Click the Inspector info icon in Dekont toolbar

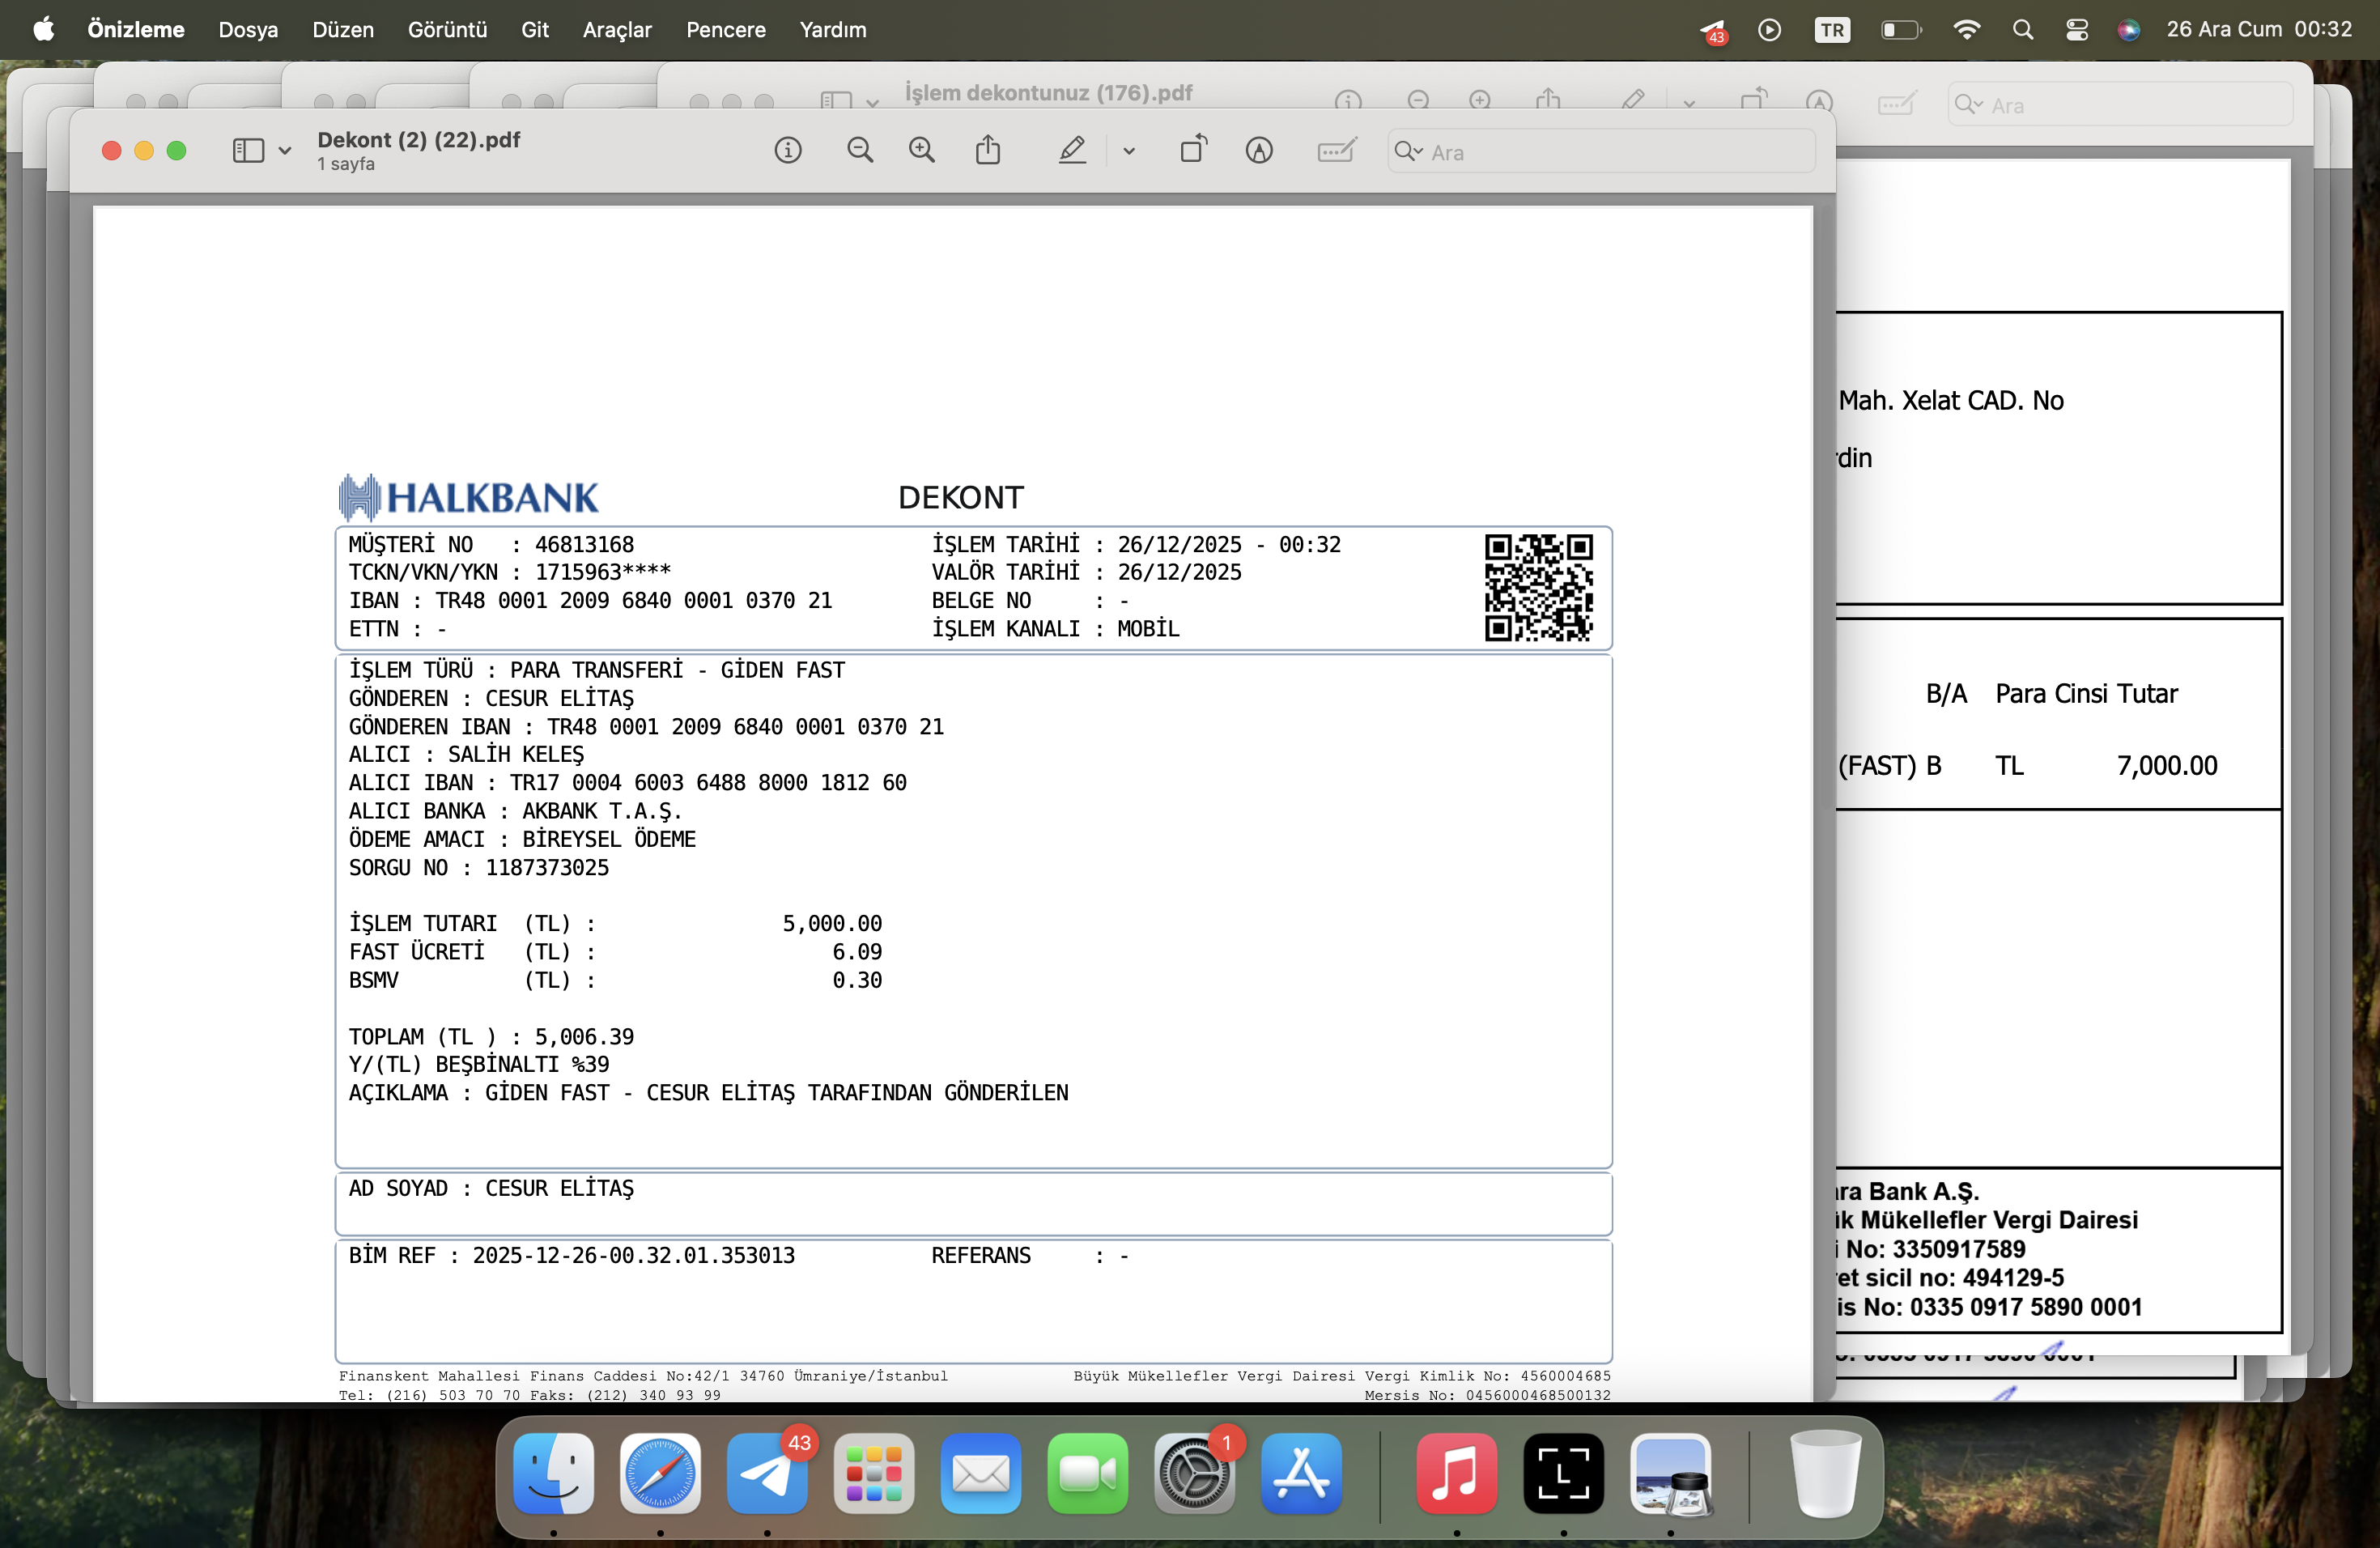tap(788, 151)
